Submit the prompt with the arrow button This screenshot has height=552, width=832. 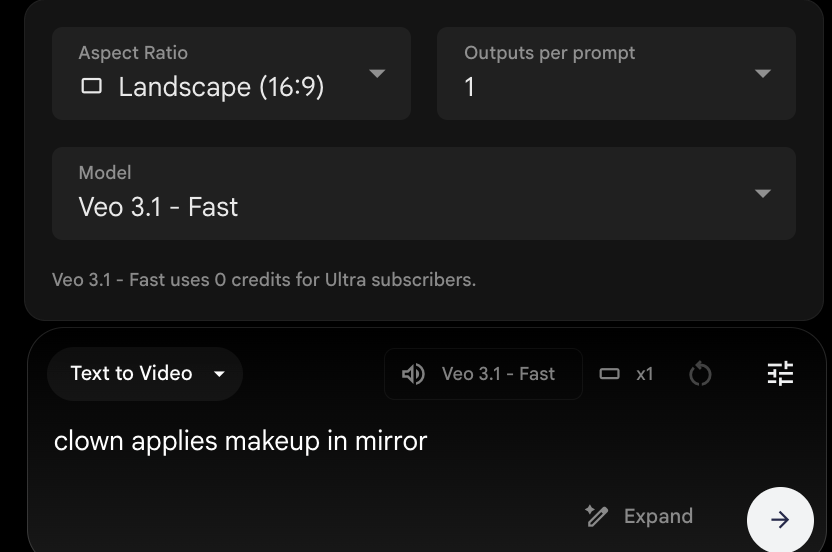coord(780,520)
